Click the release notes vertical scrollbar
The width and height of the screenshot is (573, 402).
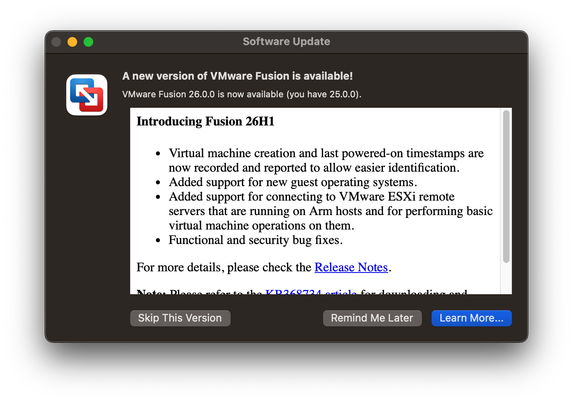click(x=506, y=186)
